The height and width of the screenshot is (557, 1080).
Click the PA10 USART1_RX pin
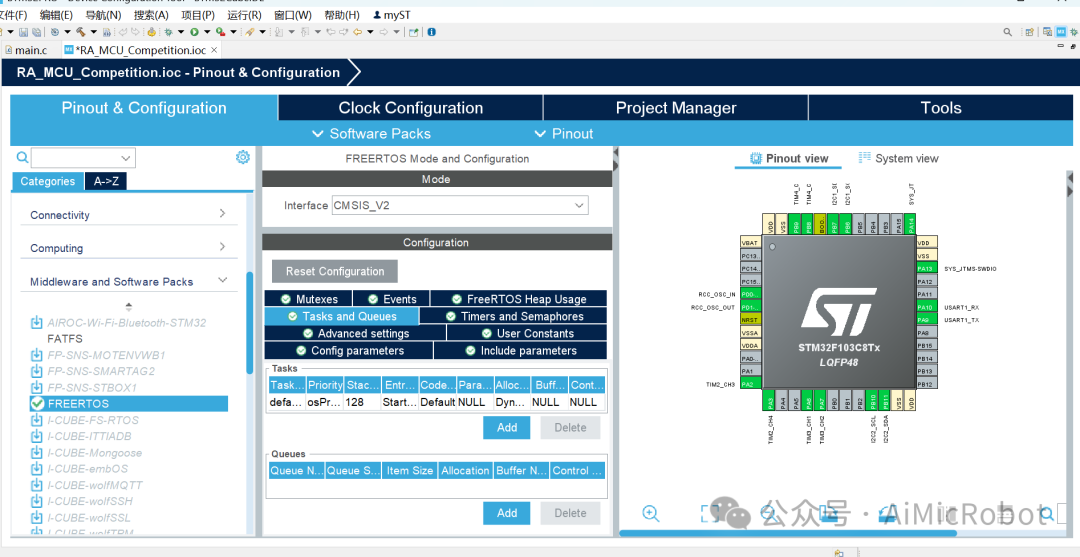click(x=926, y=307)
